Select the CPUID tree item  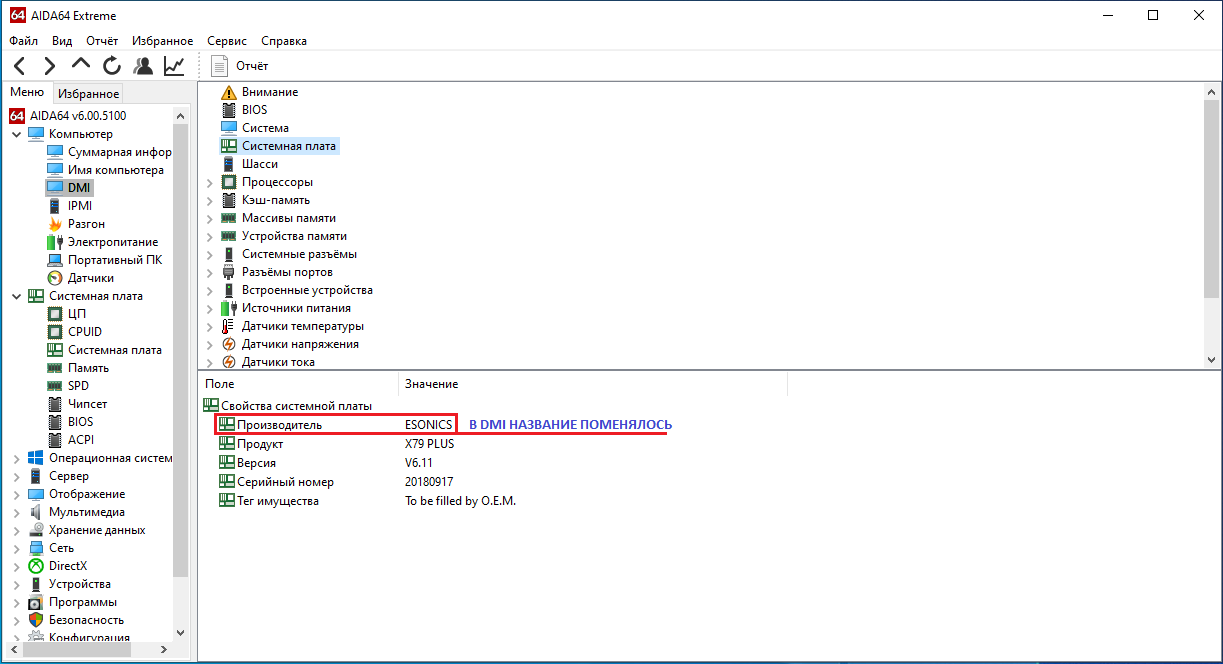(74, 332)
